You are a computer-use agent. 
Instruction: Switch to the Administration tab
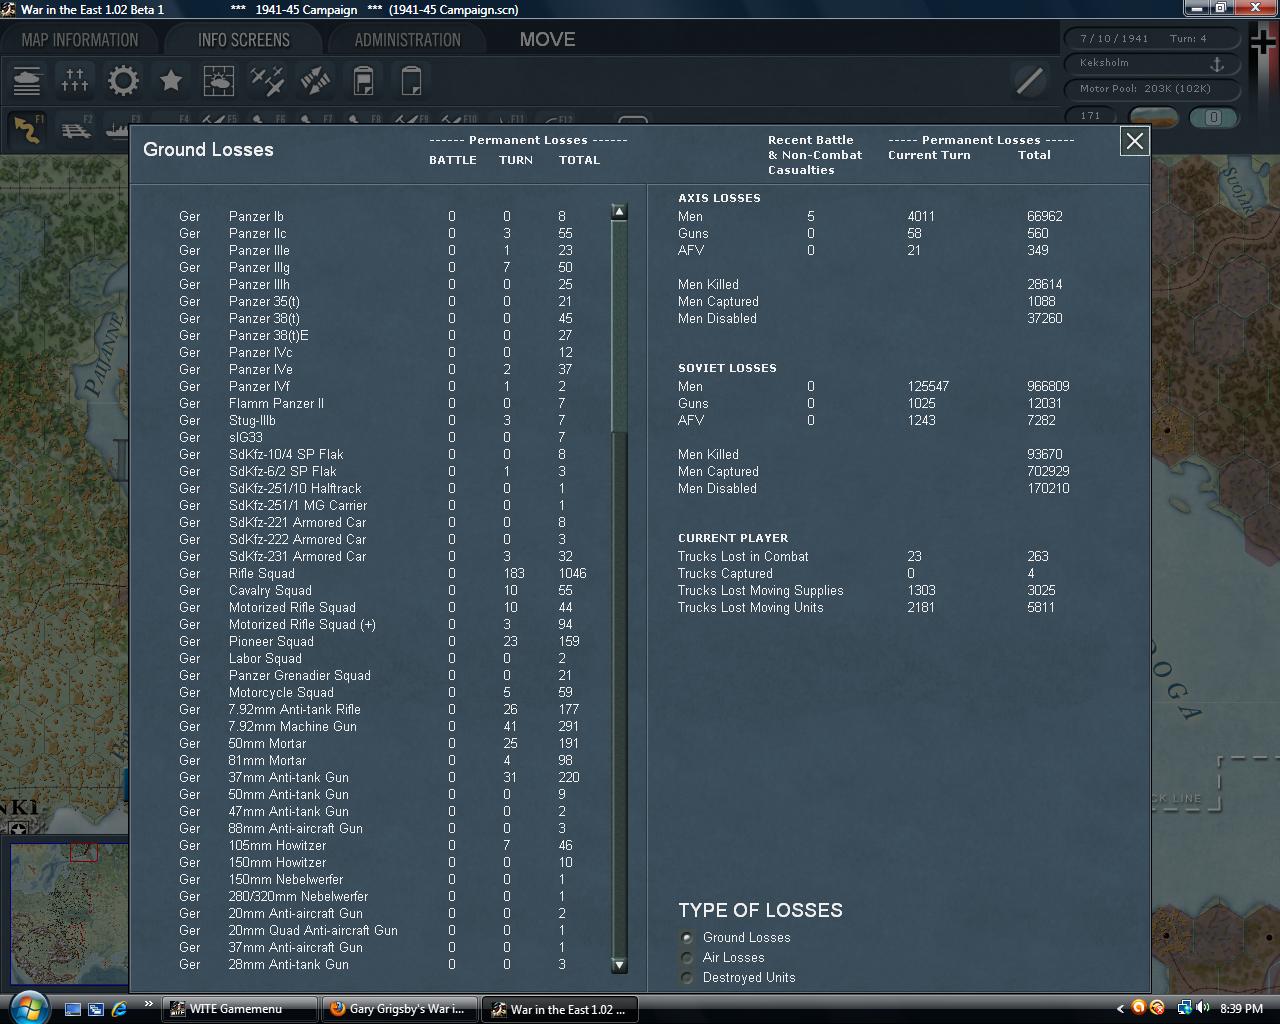pos(408,40)
